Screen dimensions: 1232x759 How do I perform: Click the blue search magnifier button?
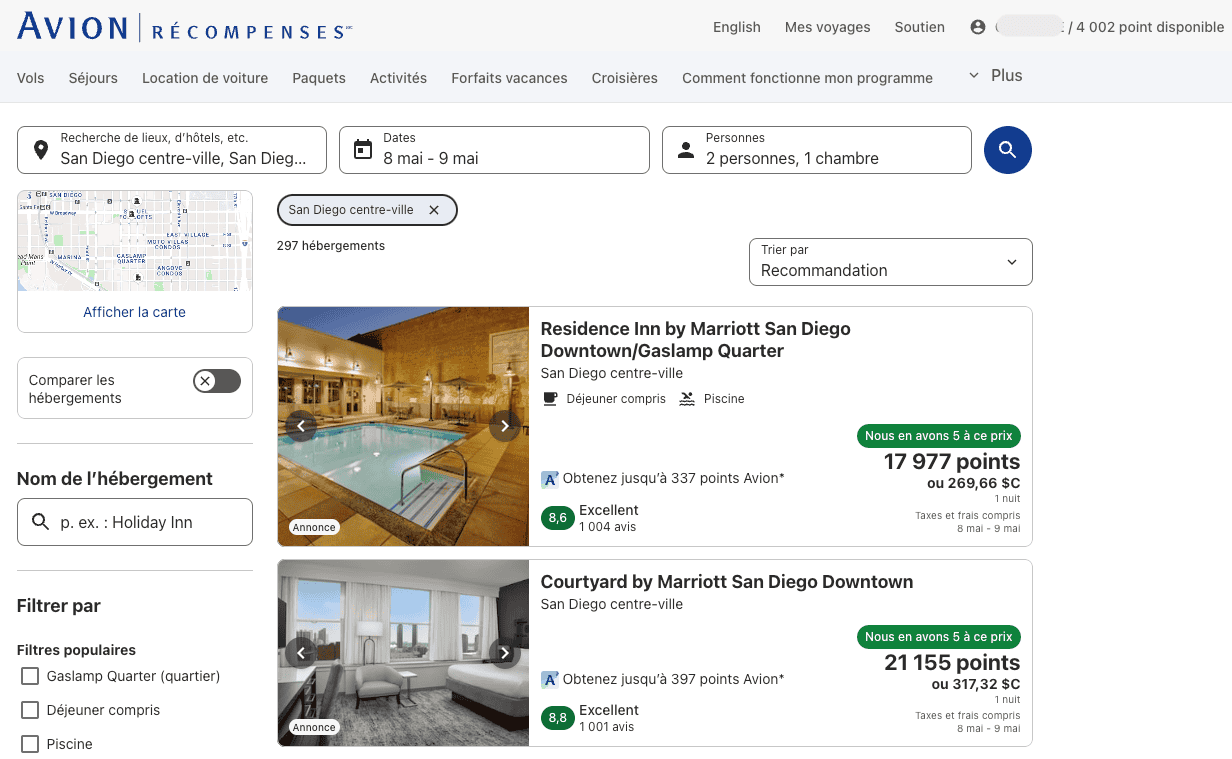[1007, 150]
